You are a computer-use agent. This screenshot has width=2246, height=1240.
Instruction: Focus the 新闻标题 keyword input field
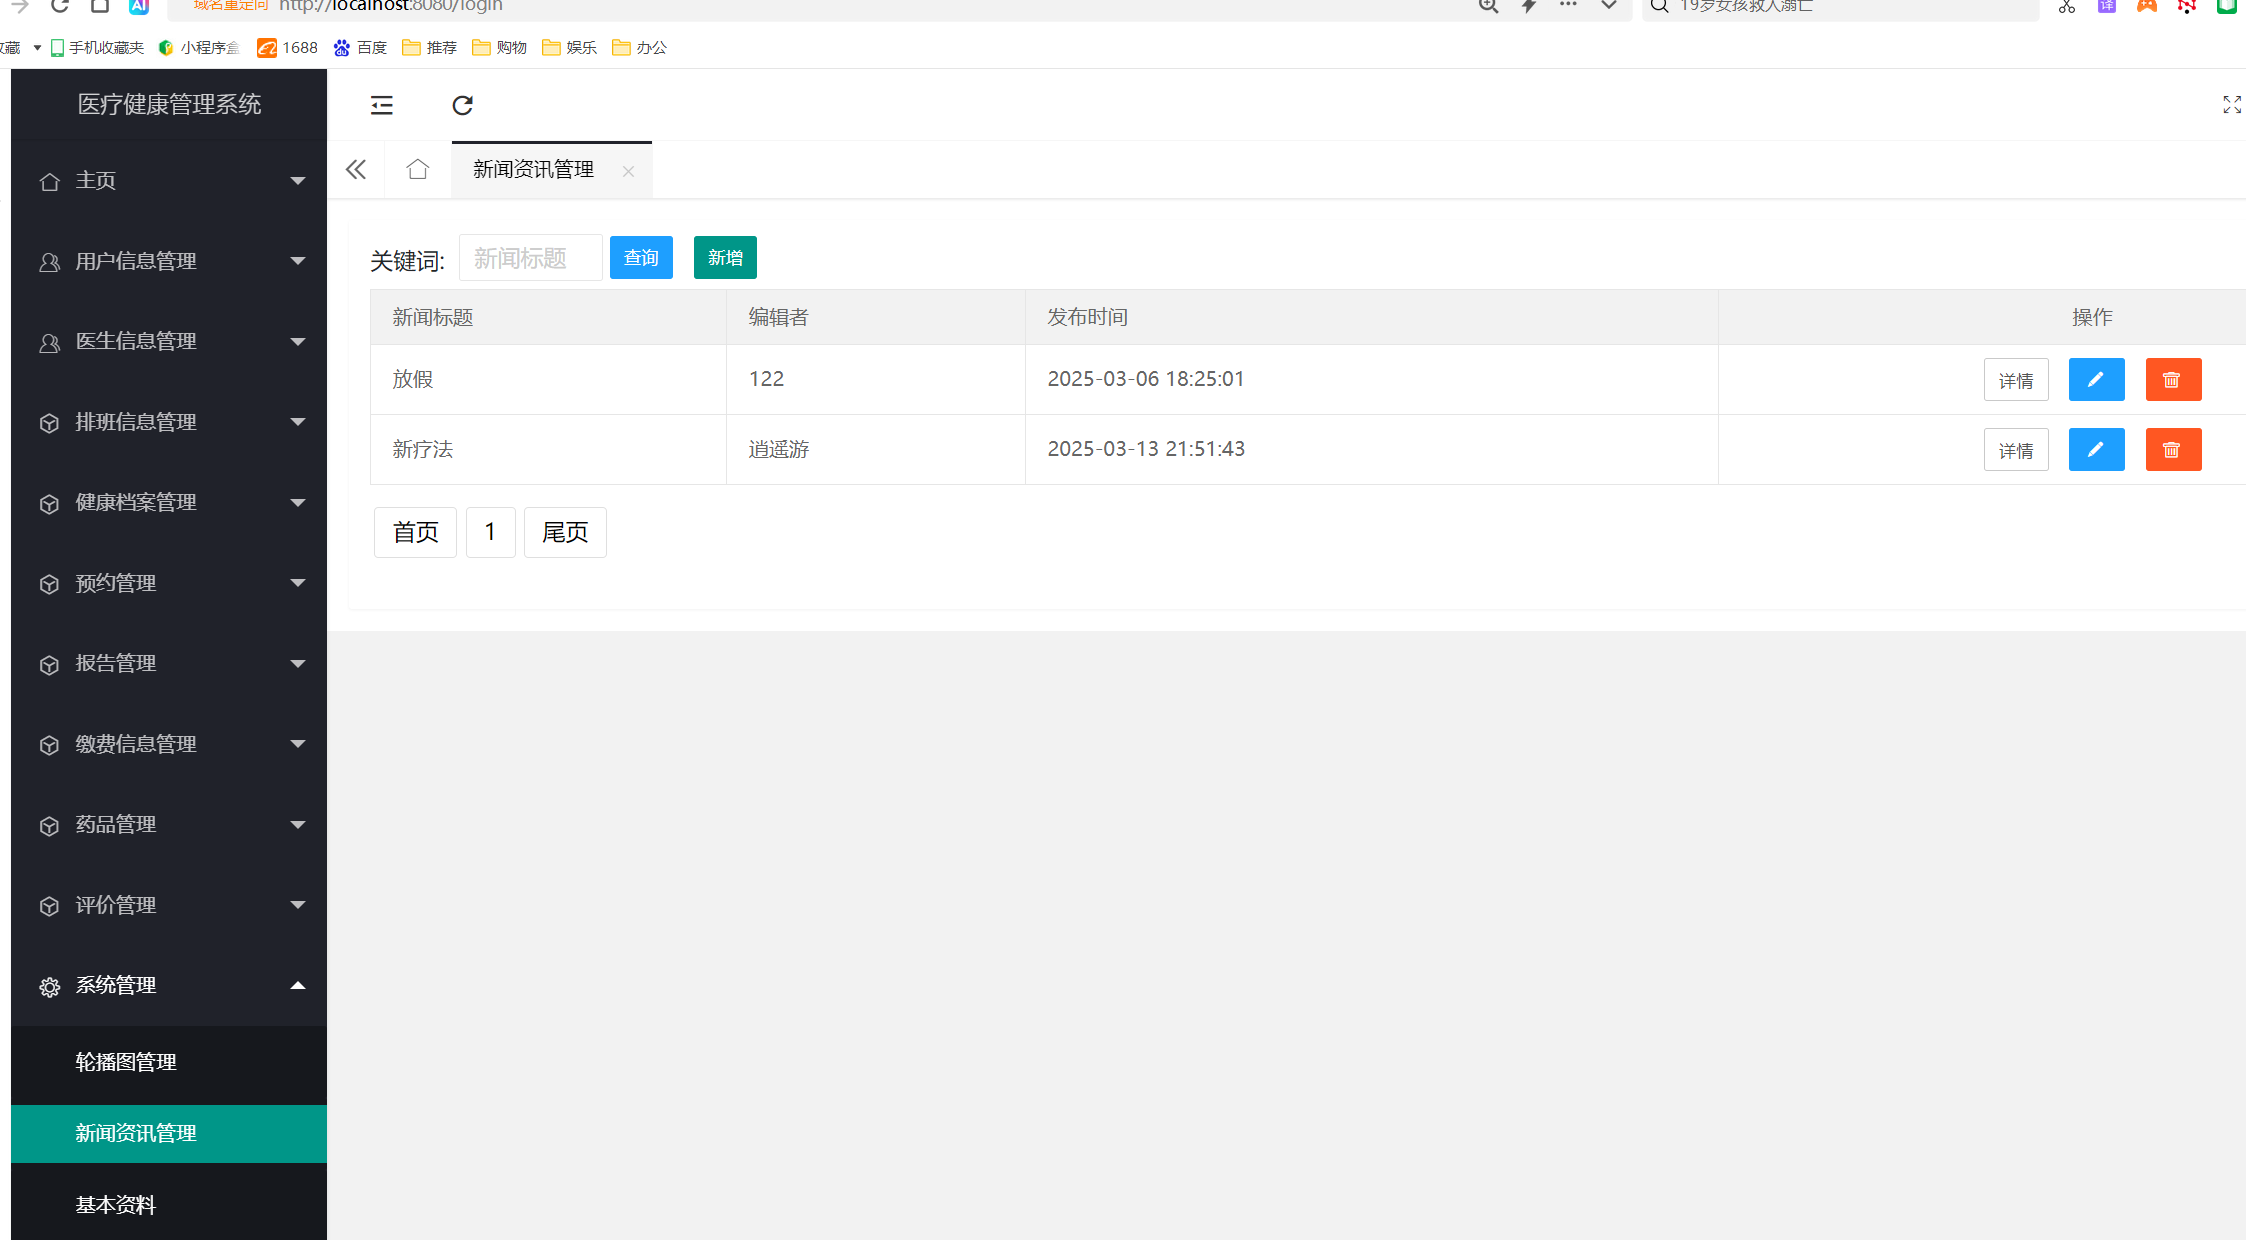tap(530, 258)
